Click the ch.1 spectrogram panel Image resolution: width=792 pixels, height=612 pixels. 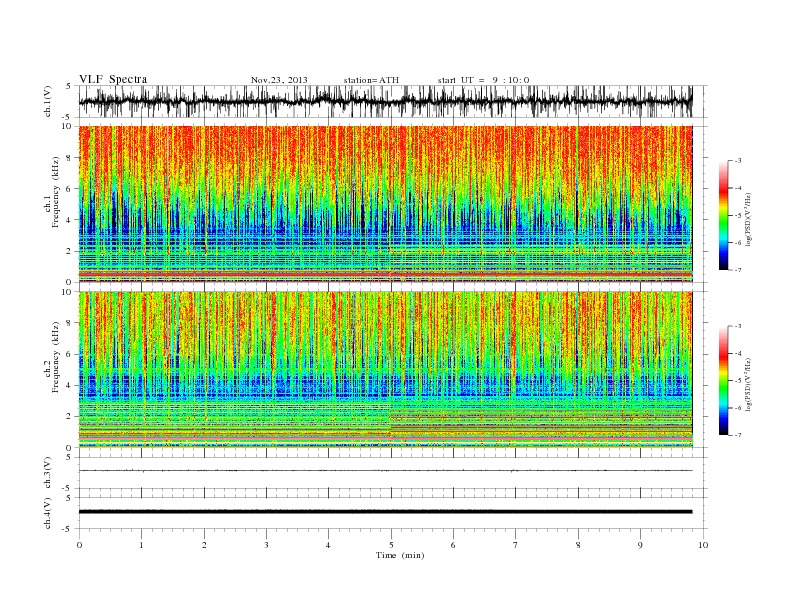pos(385,204)
